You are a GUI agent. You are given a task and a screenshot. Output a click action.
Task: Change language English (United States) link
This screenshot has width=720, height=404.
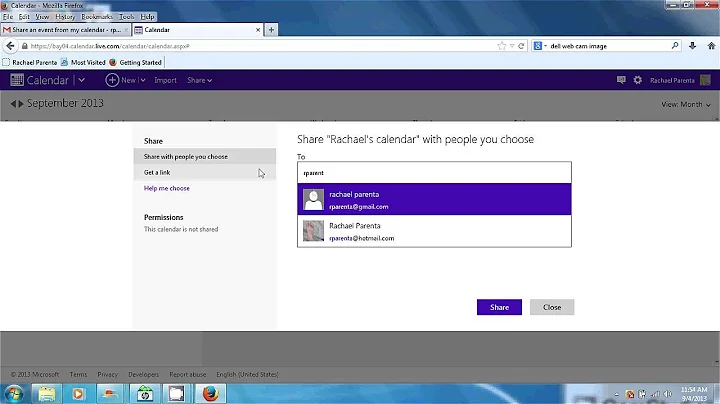point(248,375)
